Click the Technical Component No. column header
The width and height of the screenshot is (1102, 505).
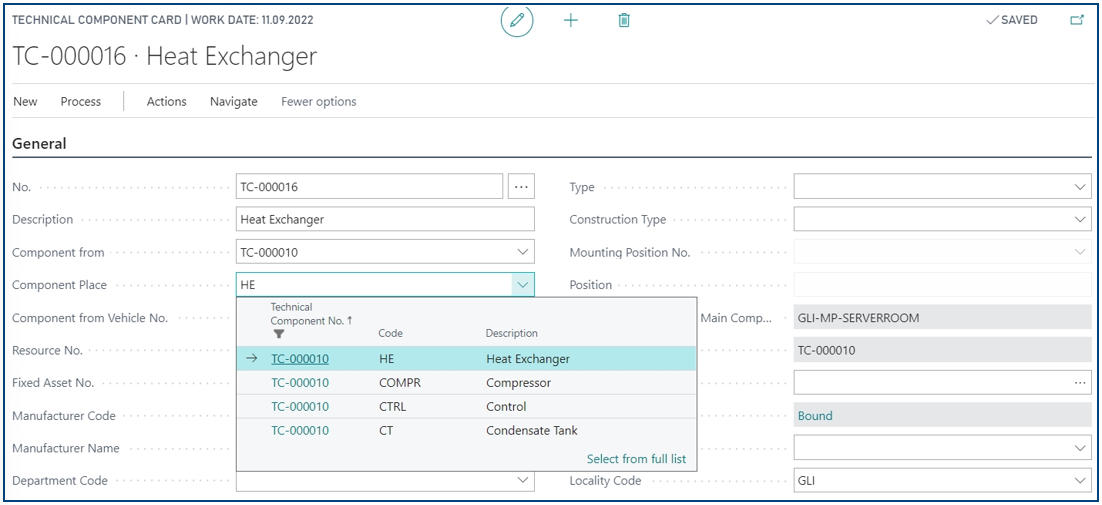point(311,313)
